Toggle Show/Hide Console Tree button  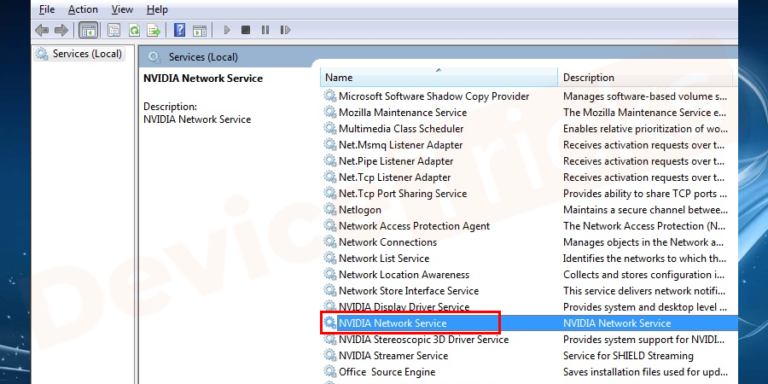click(x=88, y=30)
